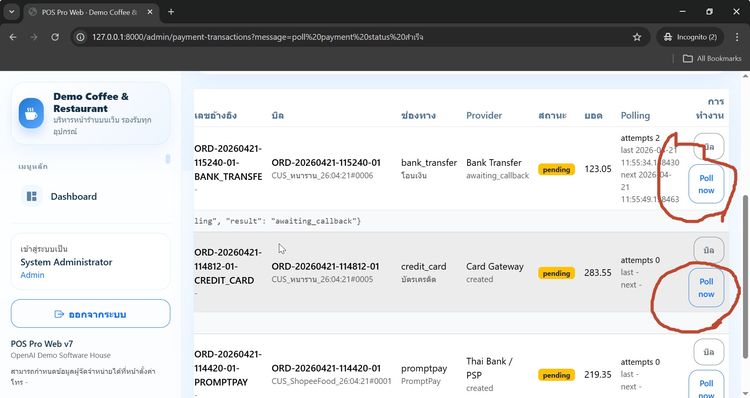Click pending badge for 283.55 row

pyautogui.click(x=556, y=273)
